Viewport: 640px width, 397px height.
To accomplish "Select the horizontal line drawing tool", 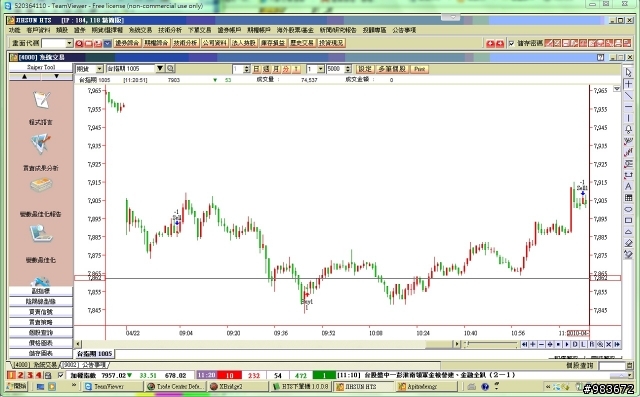I will click(628, 106).
